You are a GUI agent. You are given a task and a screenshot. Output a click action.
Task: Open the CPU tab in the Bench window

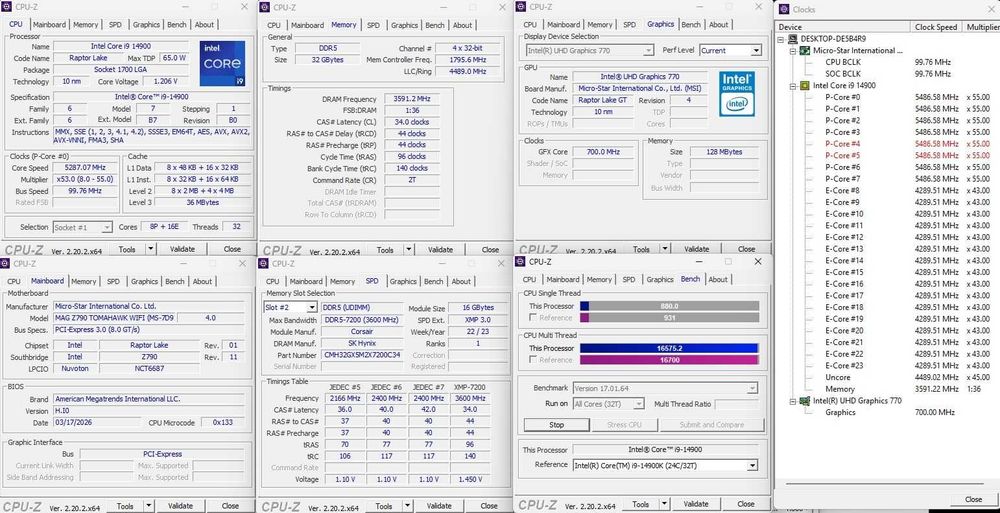point(529,279)
